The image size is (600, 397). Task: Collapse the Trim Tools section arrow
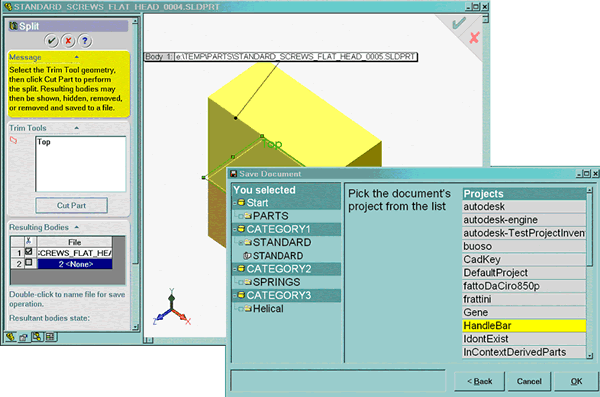(77, 128)
